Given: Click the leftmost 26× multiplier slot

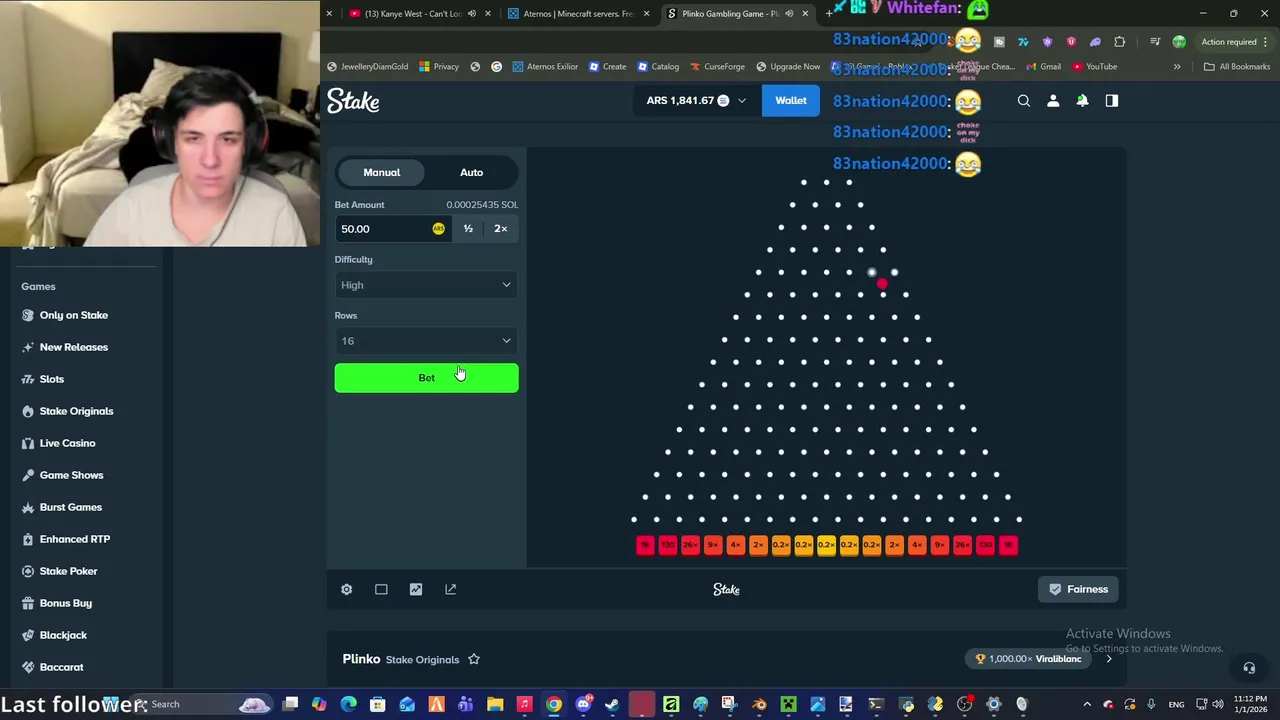Looking at the screenshot, I should pyautogui.click(x=690, y=545).
